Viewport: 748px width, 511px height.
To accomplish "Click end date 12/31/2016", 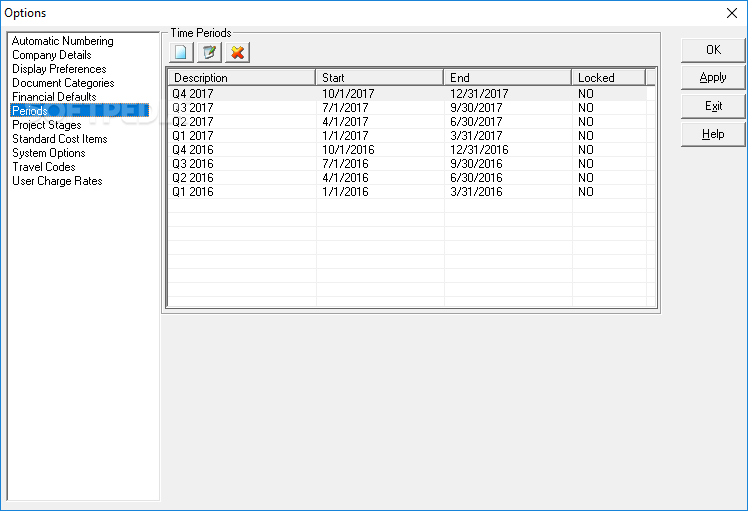I will (479, 150).
